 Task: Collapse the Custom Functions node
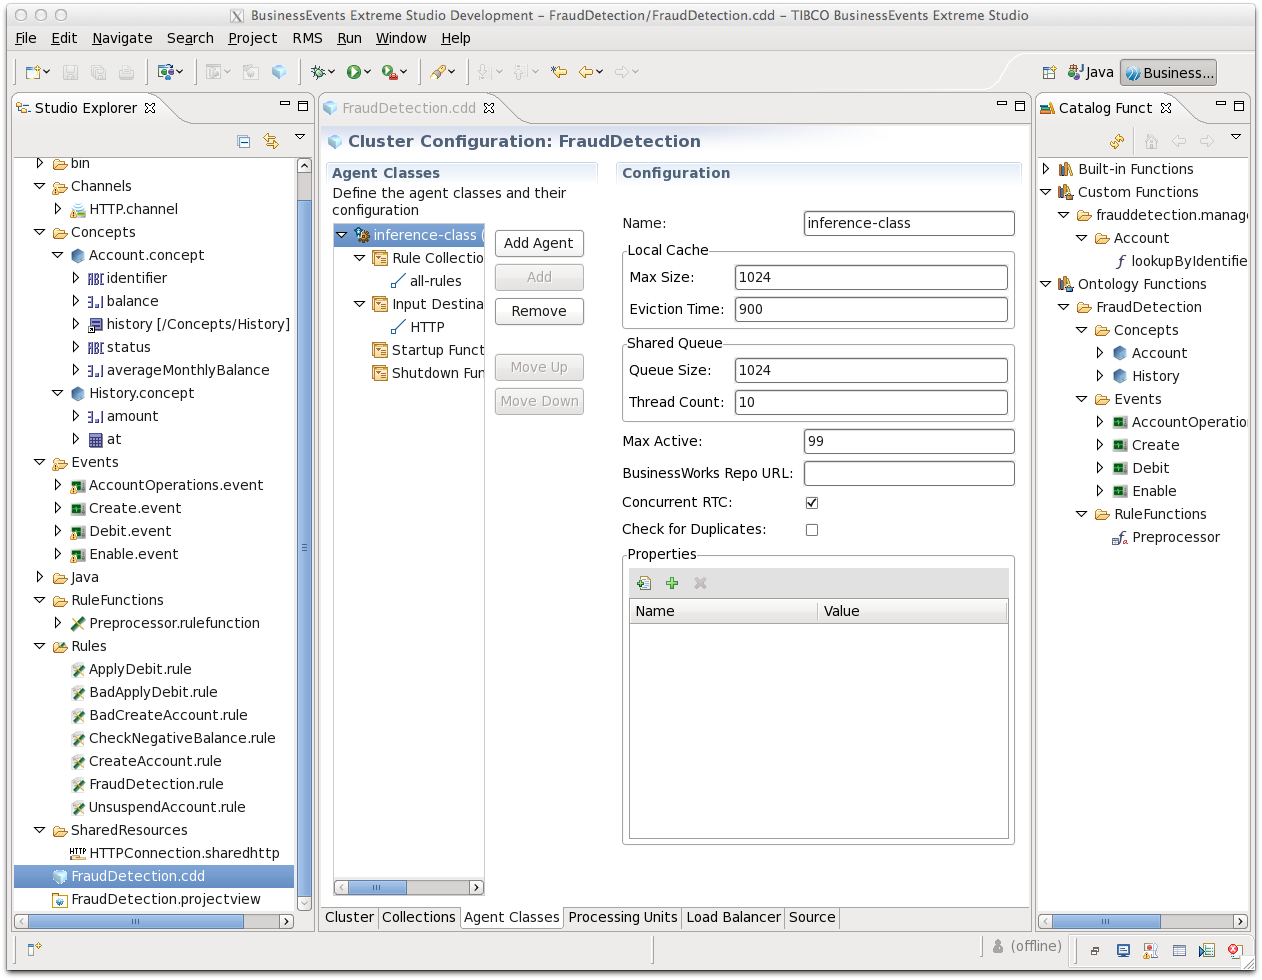click(1046, 192)
